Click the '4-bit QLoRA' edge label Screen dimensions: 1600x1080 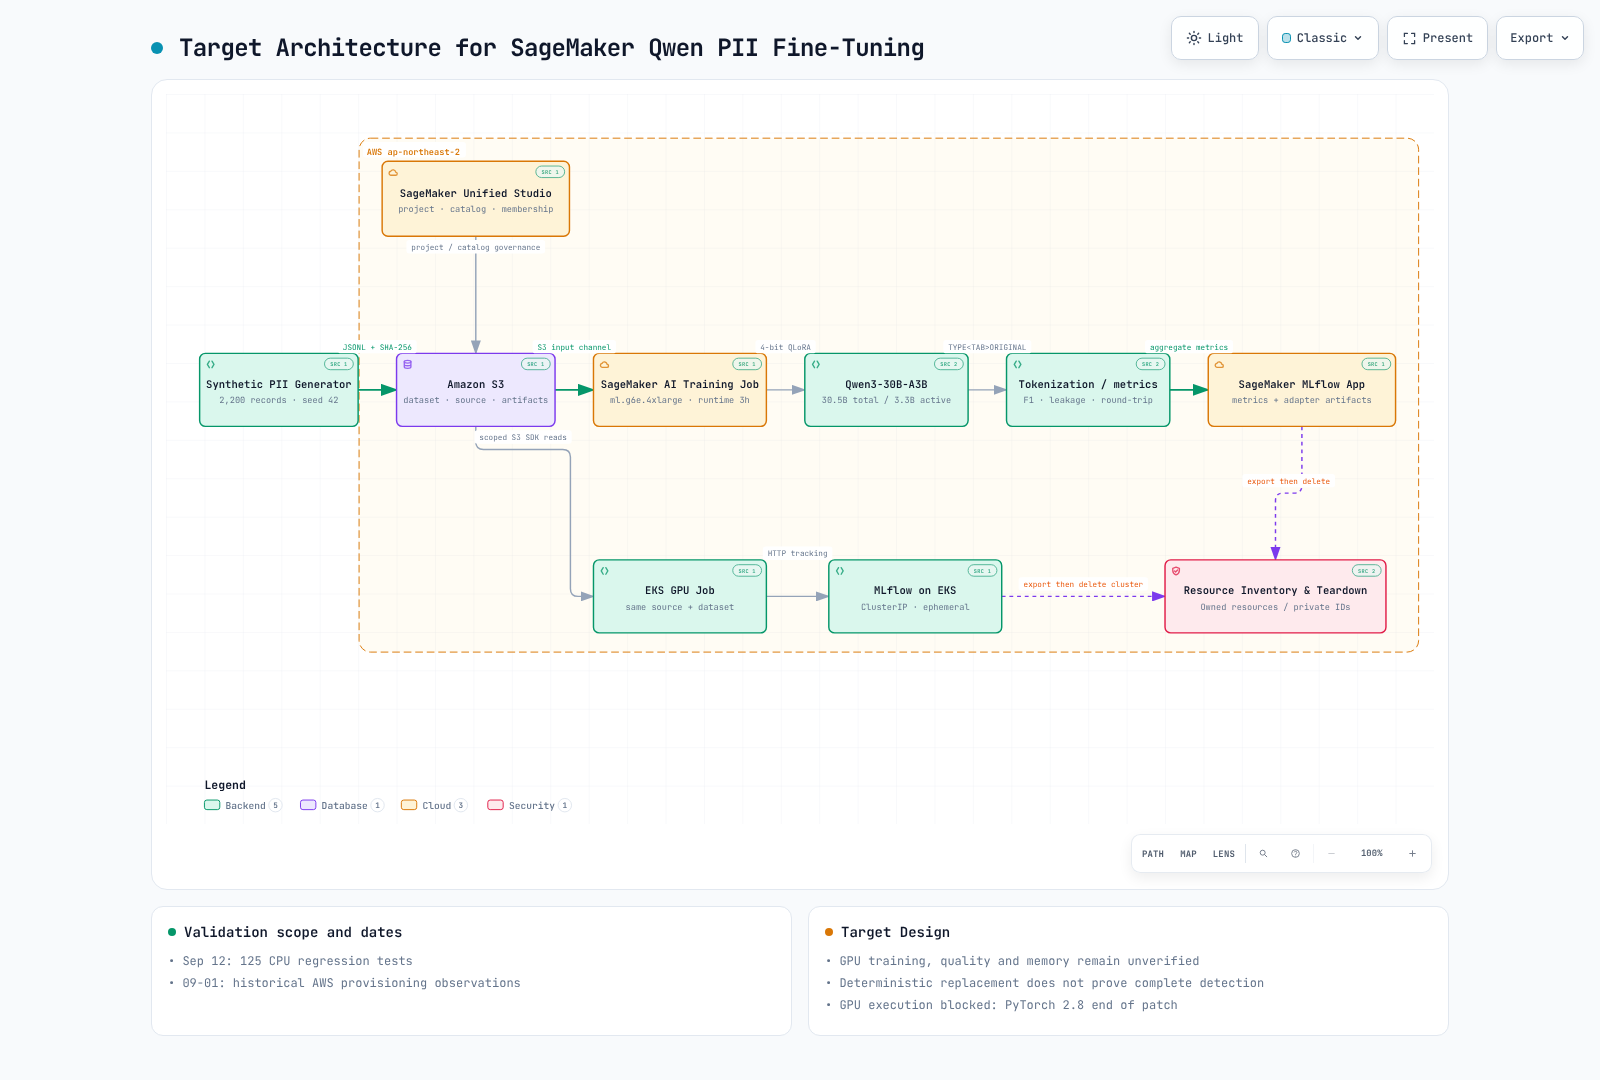pos(786,347)
